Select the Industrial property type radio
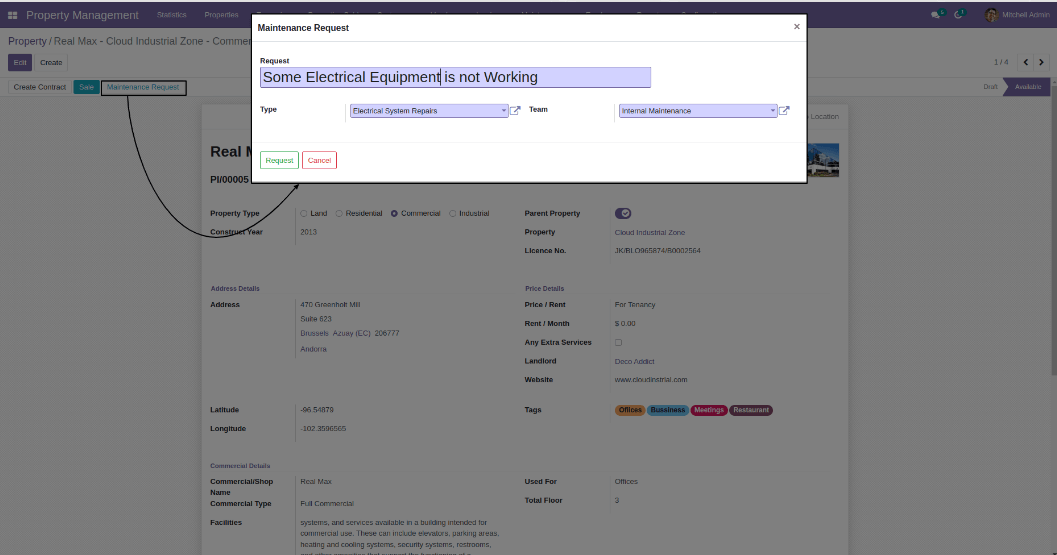Viewport: 1057px width, 555px height. click(453, 213)
